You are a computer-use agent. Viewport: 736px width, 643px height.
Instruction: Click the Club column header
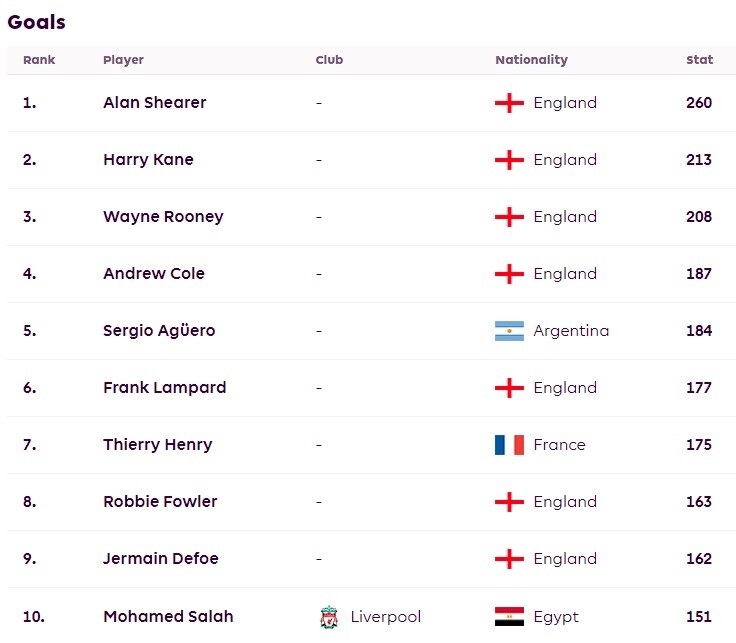pyautogui.click(x=329, y=60)
